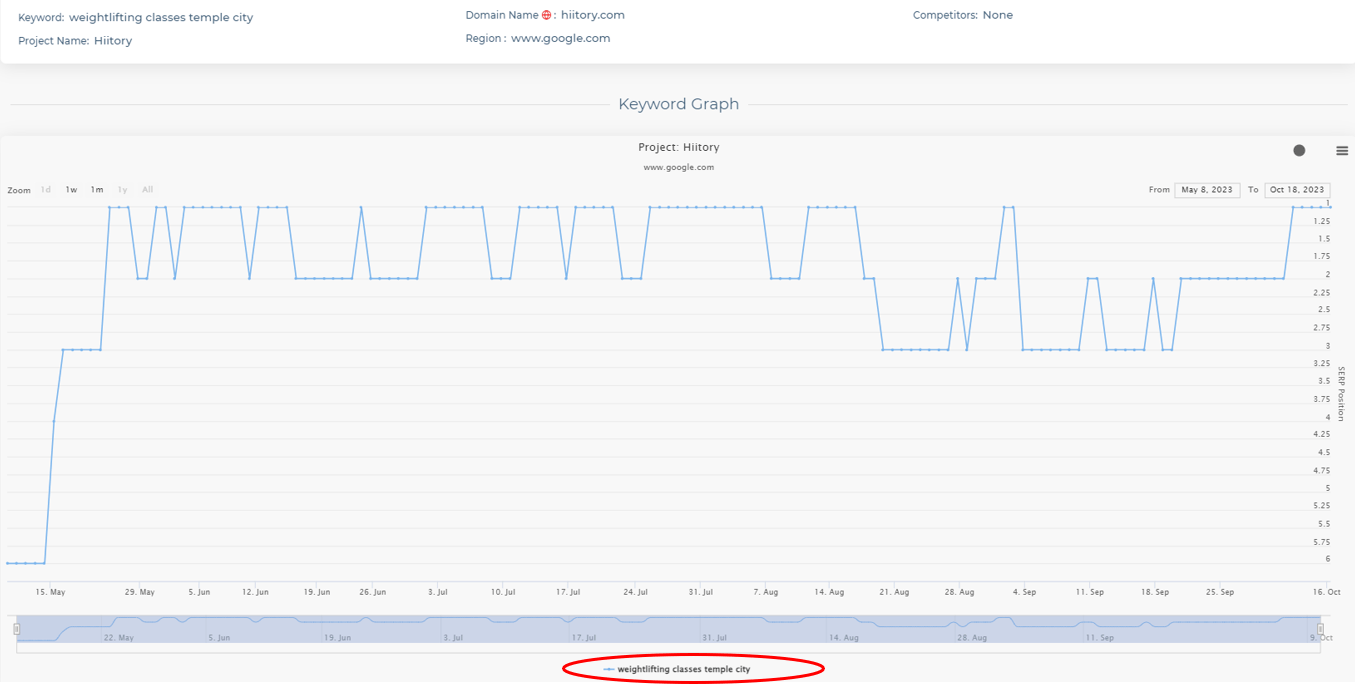Click the navigator timeline at 28. Aug
Image resolution: width=1355 pixels, height=687 pixels.
click(x=972, y=629)
